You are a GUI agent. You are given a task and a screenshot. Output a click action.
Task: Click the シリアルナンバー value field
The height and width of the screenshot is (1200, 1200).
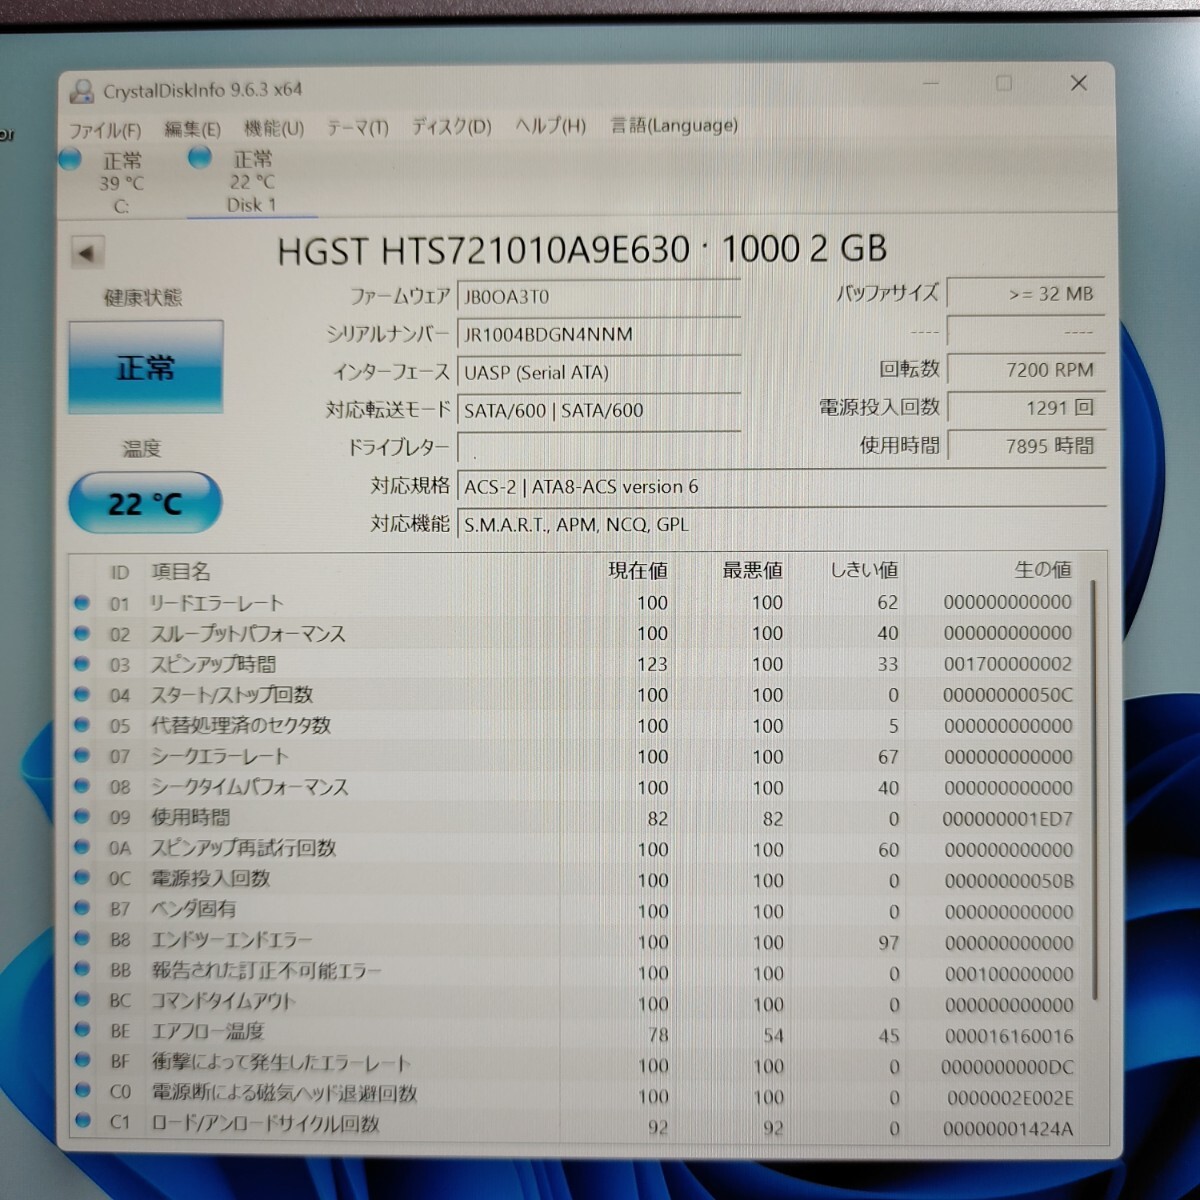point(598,333)
